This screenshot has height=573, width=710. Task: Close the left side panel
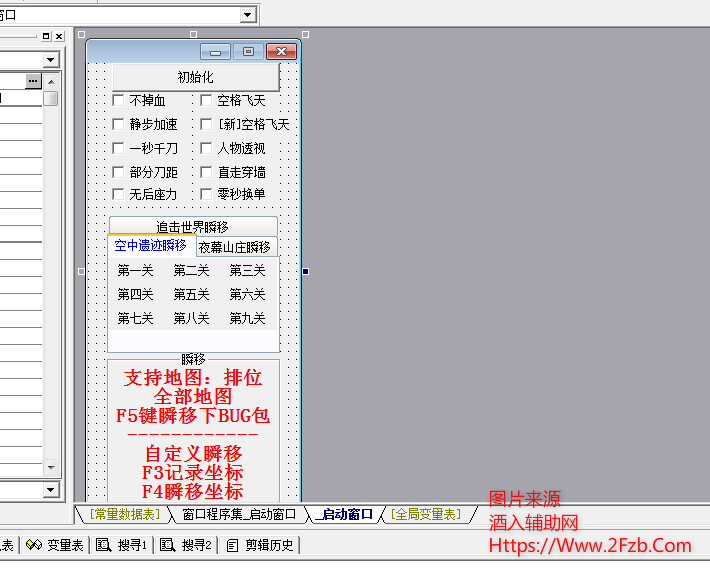(60, 36)
